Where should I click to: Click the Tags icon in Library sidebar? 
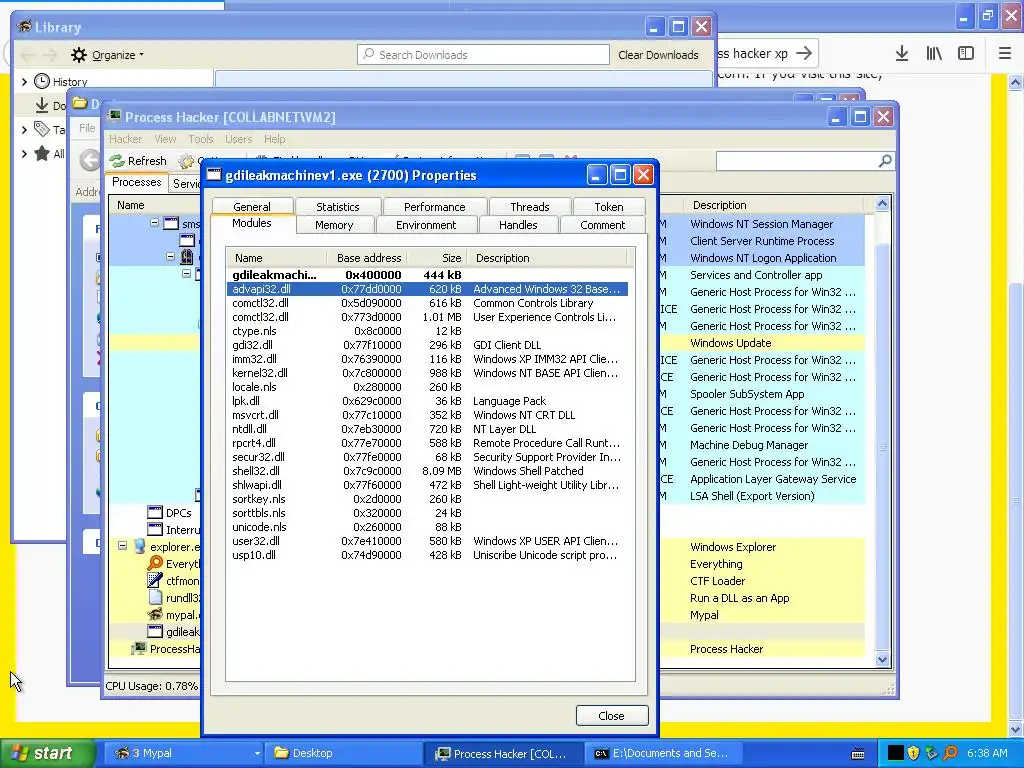(42, 129)
